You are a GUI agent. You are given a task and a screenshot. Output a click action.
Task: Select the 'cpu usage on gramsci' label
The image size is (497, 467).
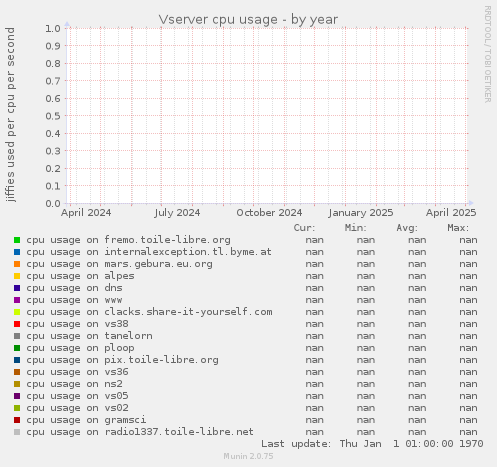(x=86, y=420)
